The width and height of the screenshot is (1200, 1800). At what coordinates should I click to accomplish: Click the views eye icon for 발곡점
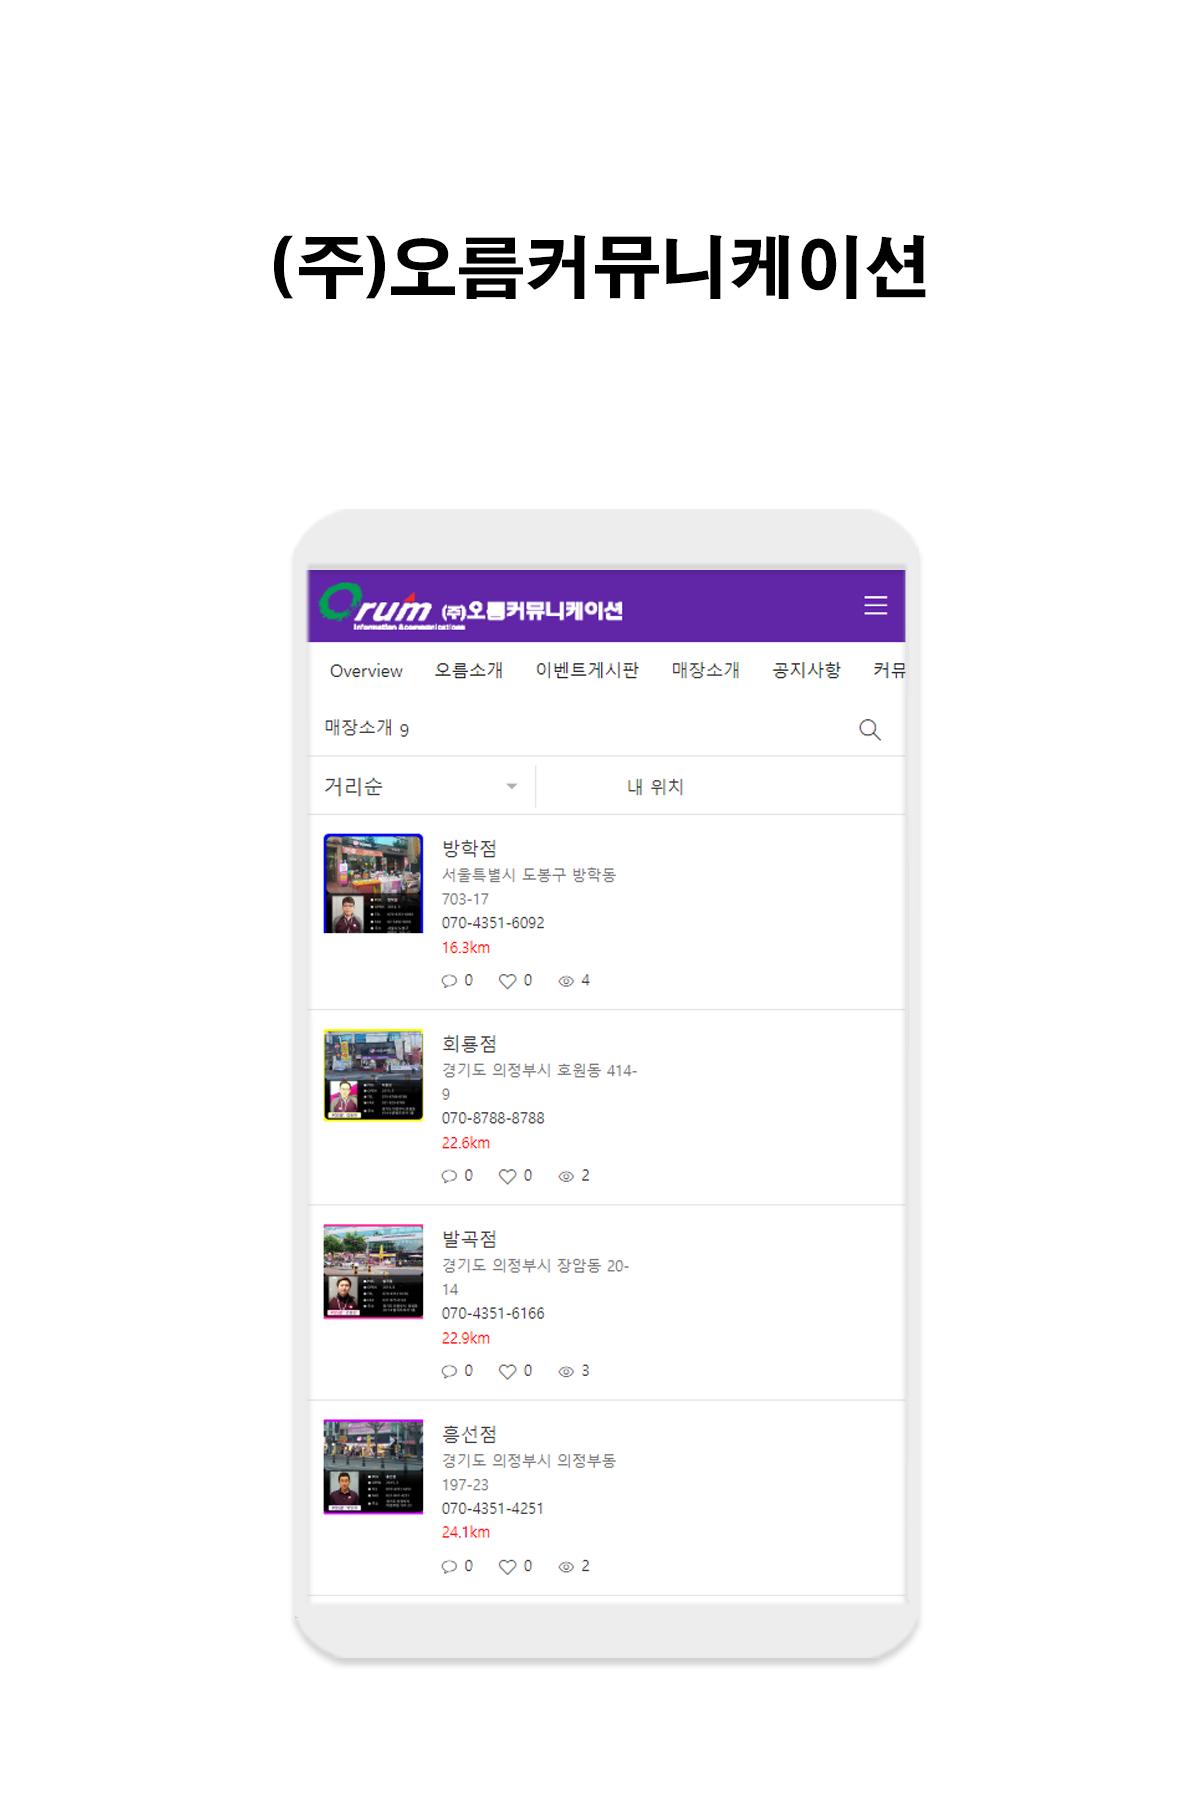(x=566, y=1371)
